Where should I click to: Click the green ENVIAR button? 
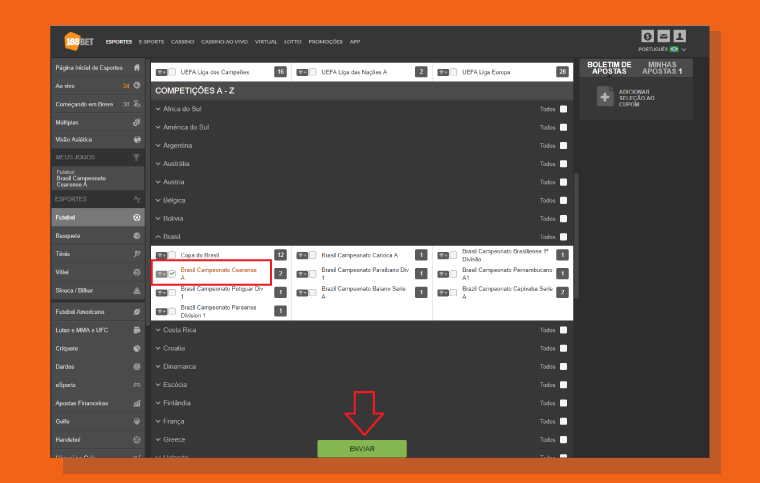coord(362,449)
